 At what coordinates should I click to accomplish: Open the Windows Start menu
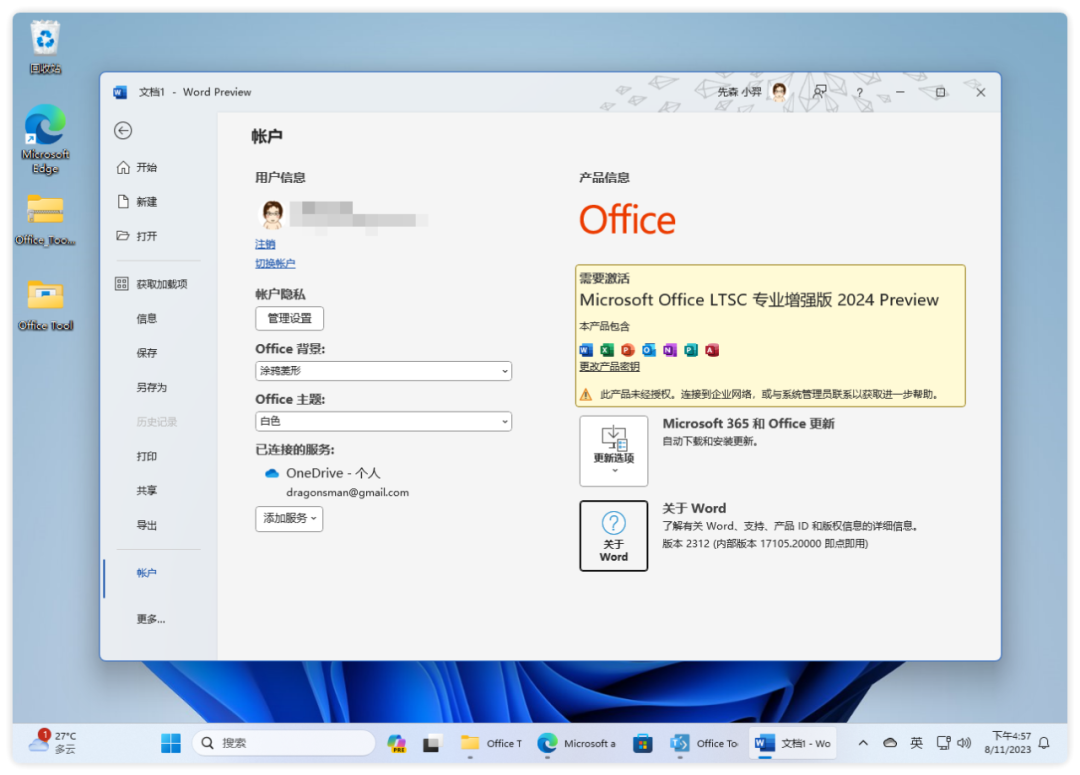(171, 743)
